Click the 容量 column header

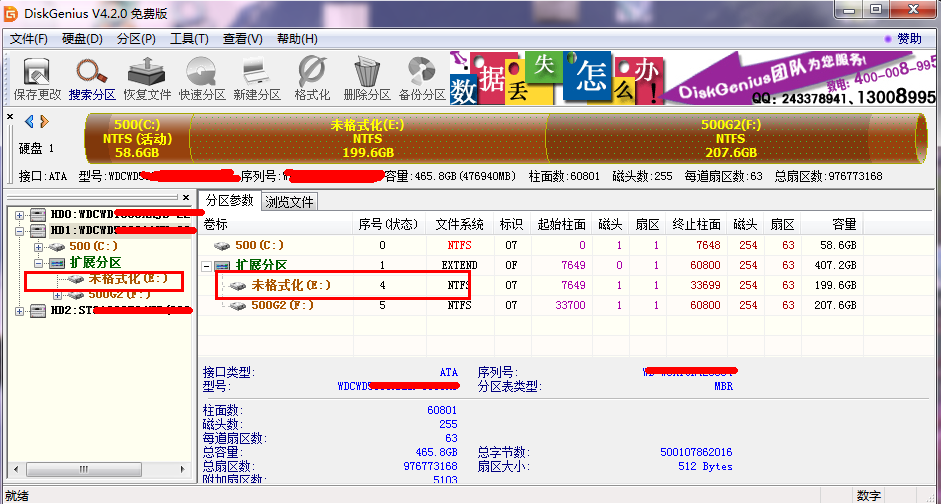832,224
